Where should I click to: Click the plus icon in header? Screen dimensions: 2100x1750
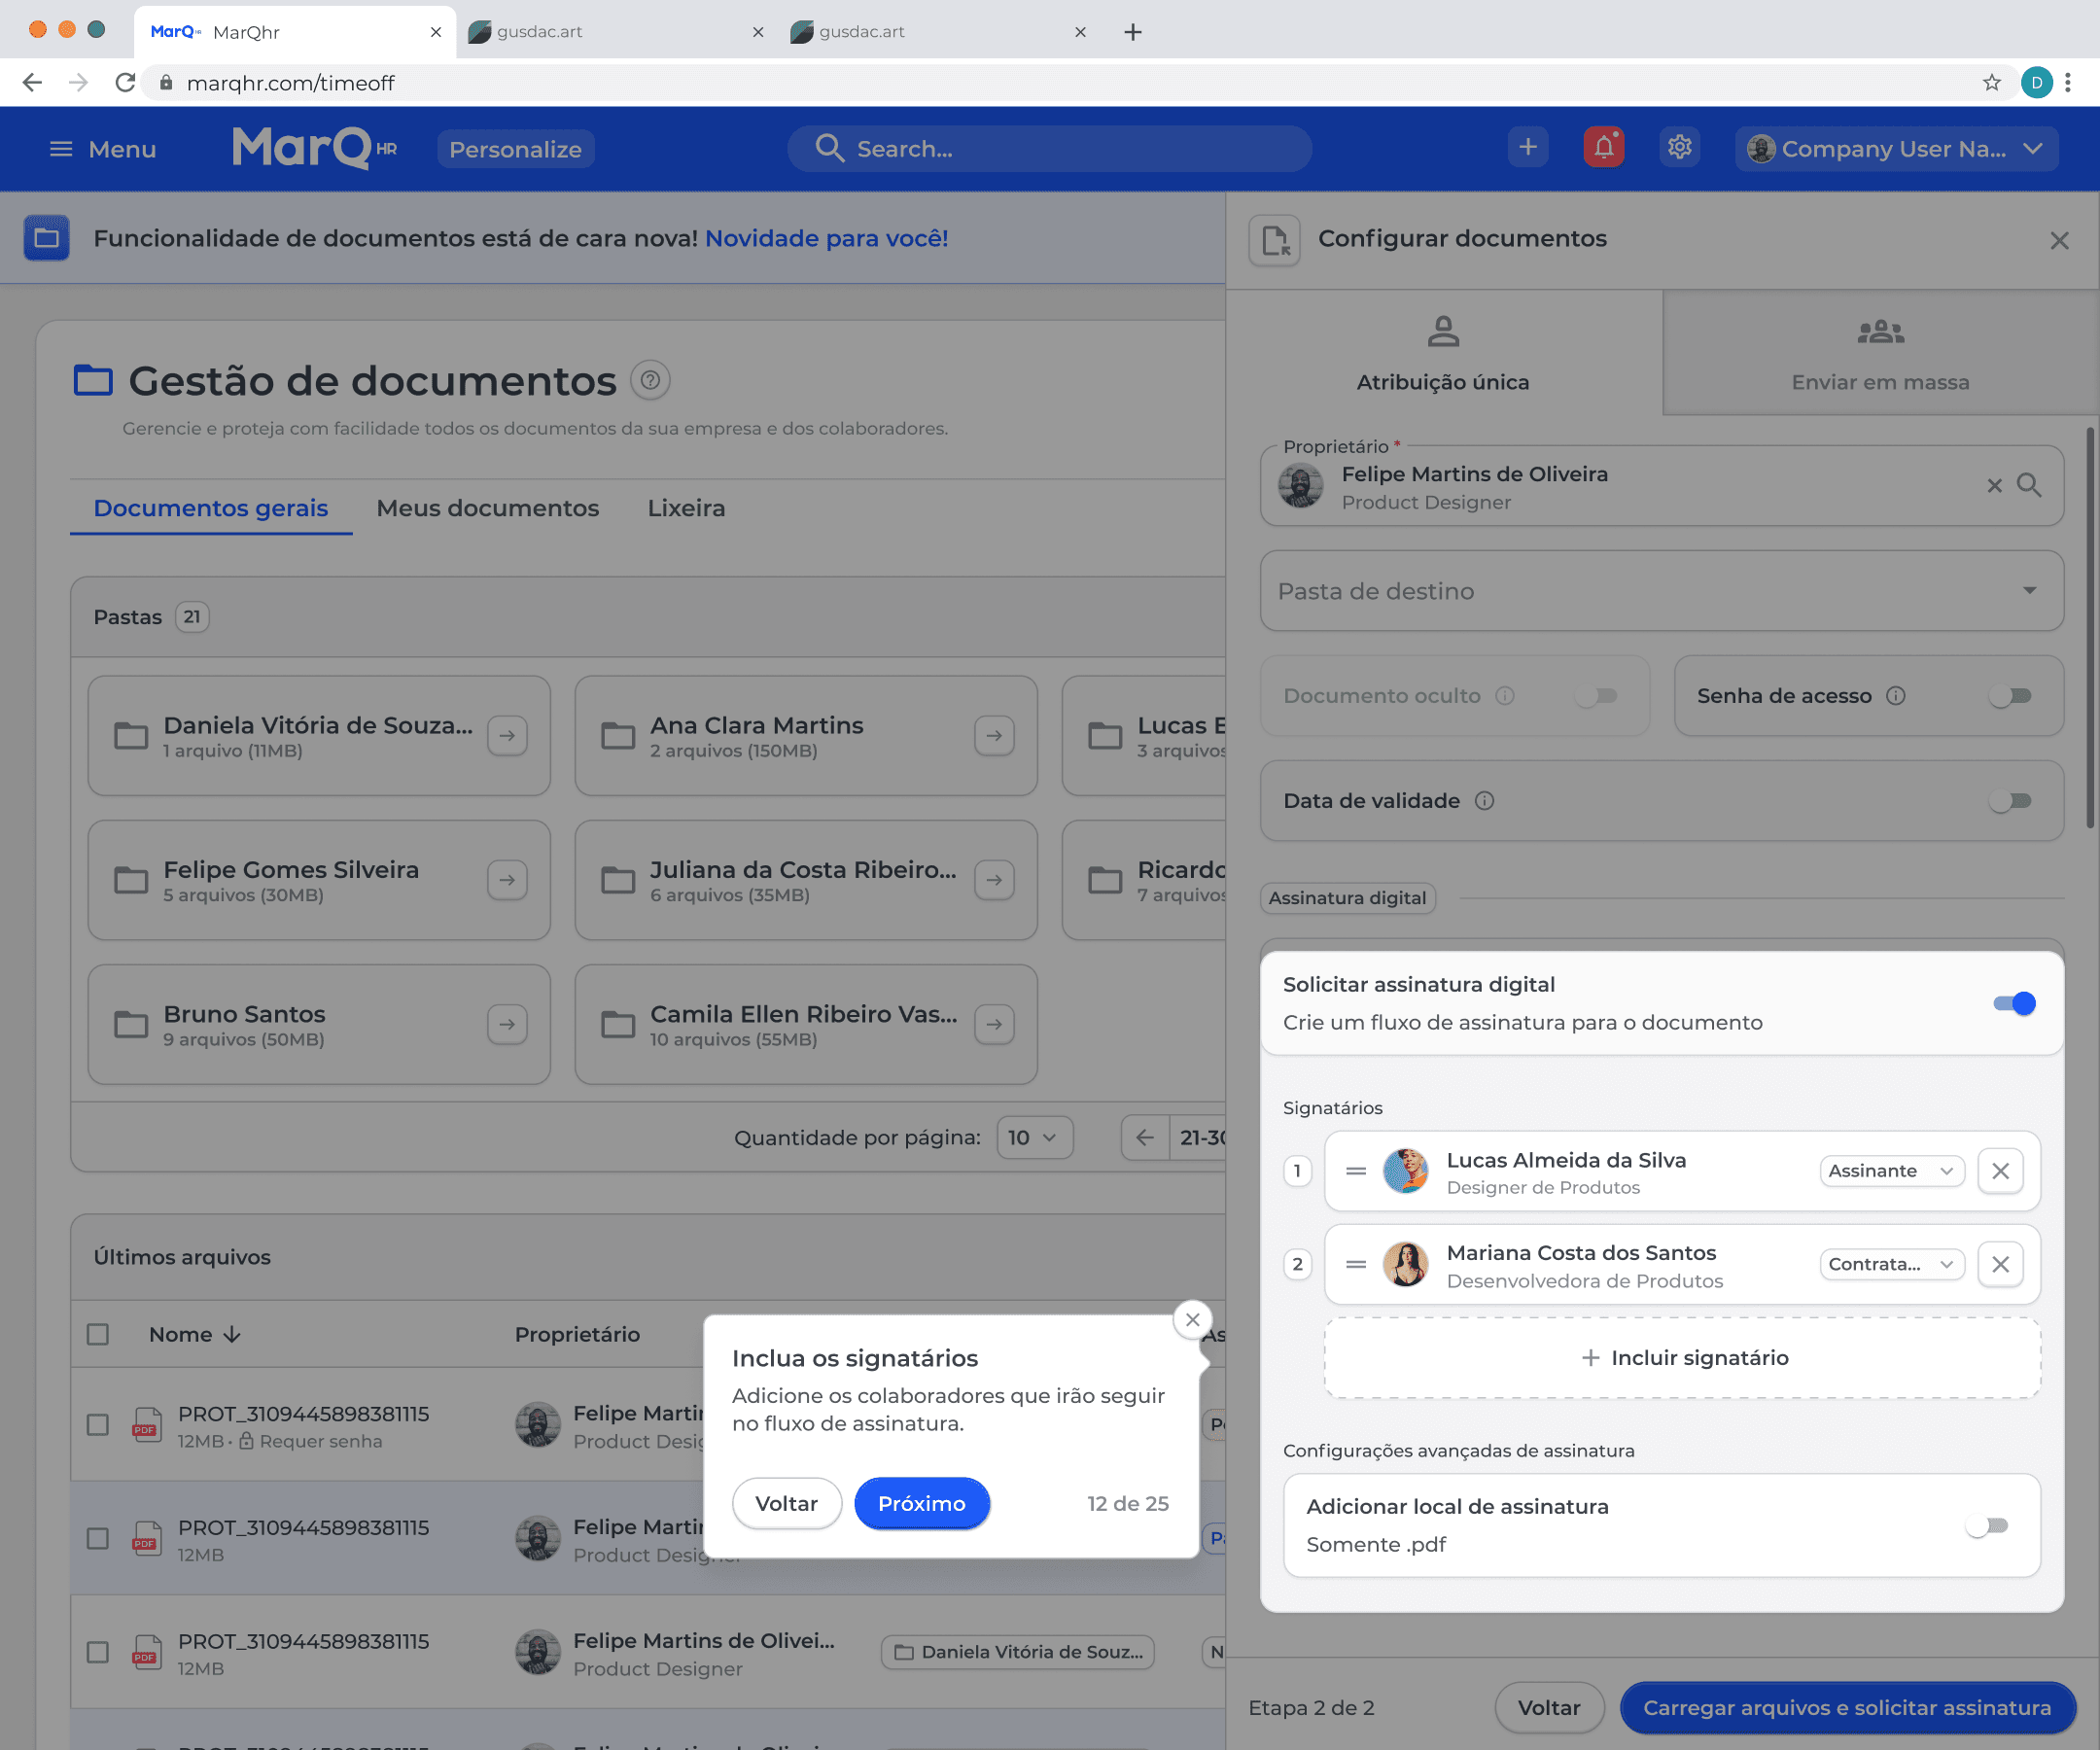1527,148
